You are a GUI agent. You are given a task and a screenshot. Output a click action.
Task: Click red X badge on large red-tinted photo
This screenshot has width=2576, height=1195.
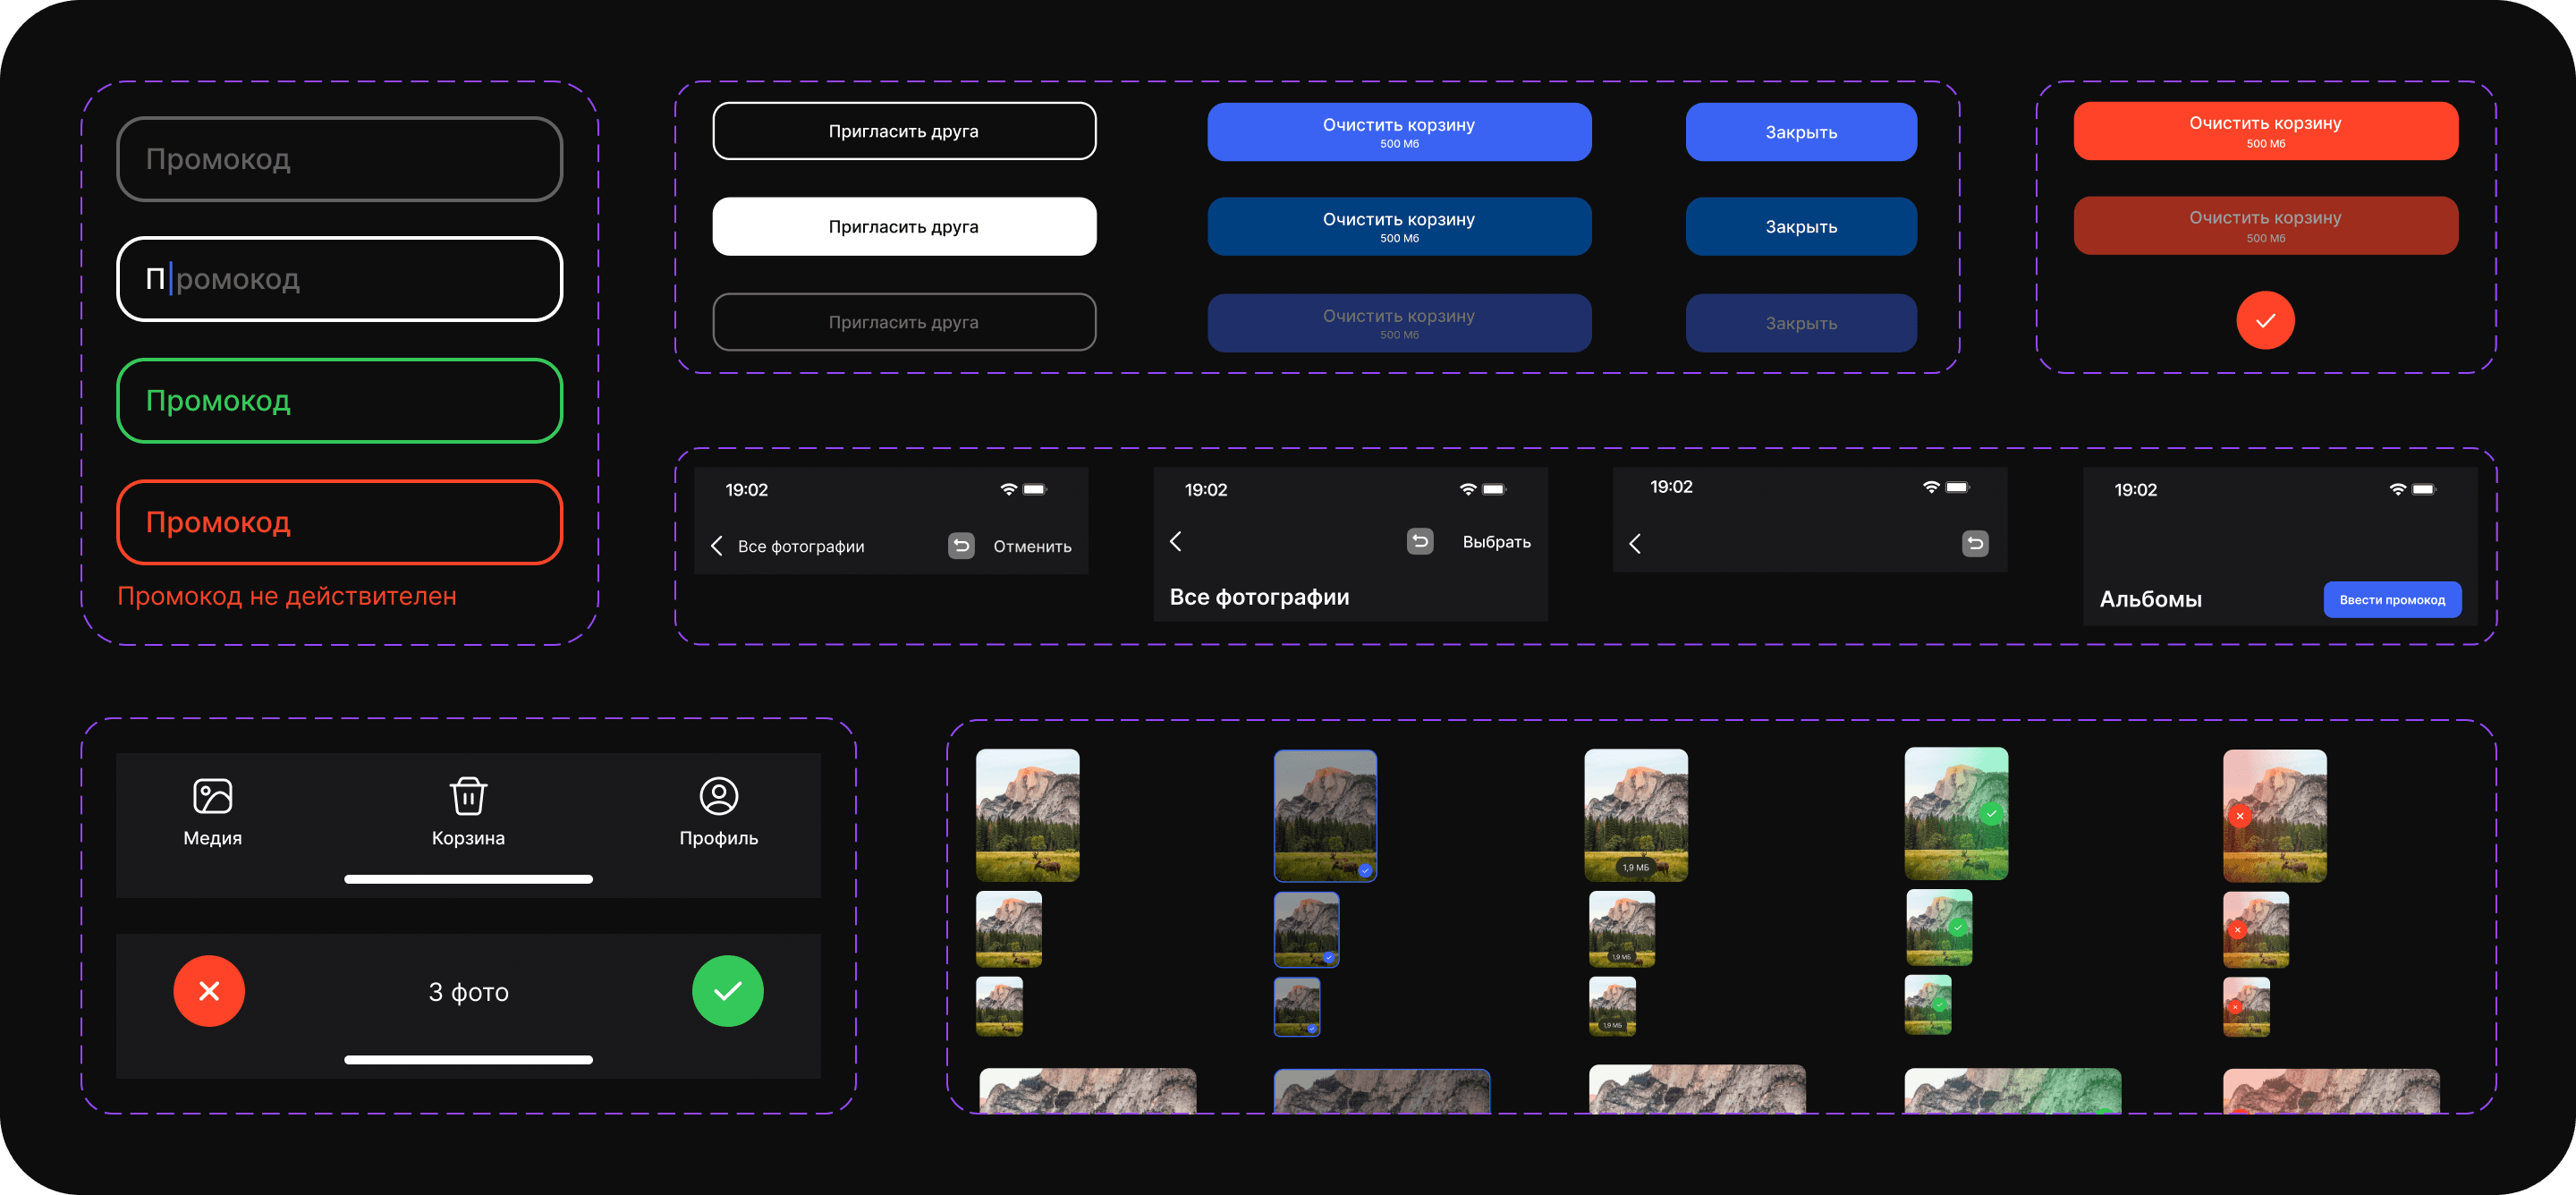(2240, 816)
